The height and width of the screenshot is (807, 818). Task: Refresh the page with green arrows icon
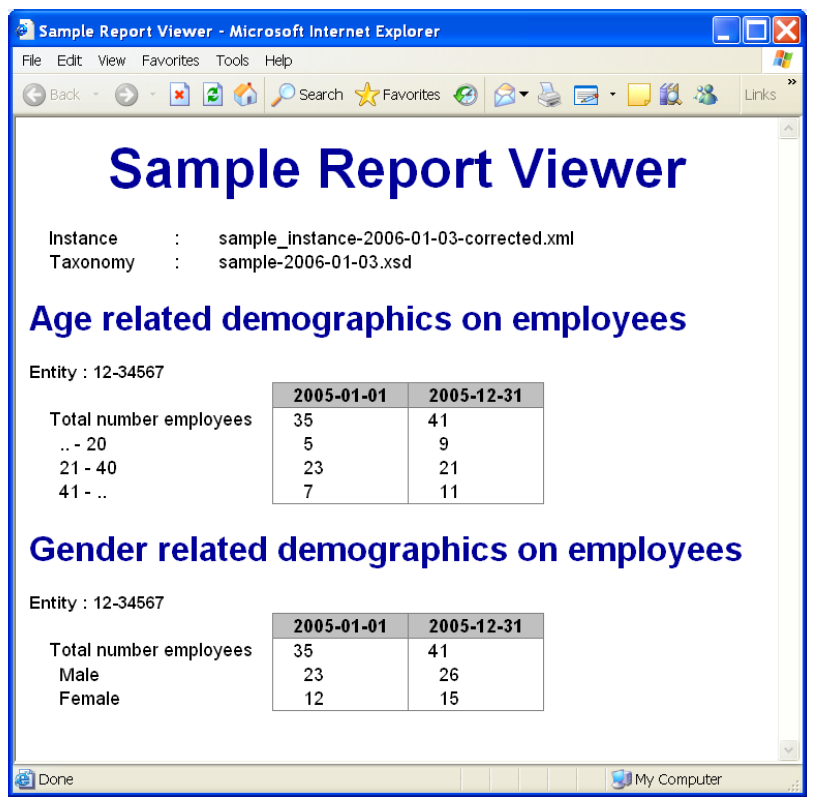pos(212,95)
